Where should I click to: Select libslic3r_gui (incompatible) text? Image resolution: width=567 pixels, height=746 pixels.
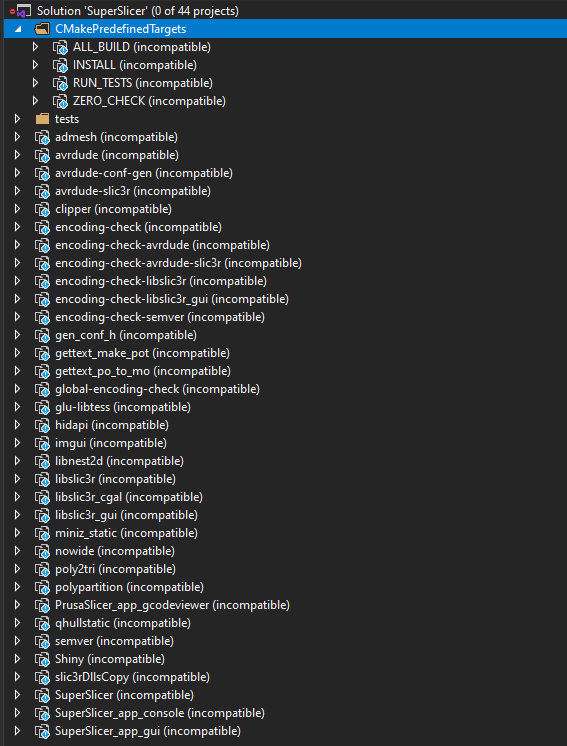[x=127, y=515]
